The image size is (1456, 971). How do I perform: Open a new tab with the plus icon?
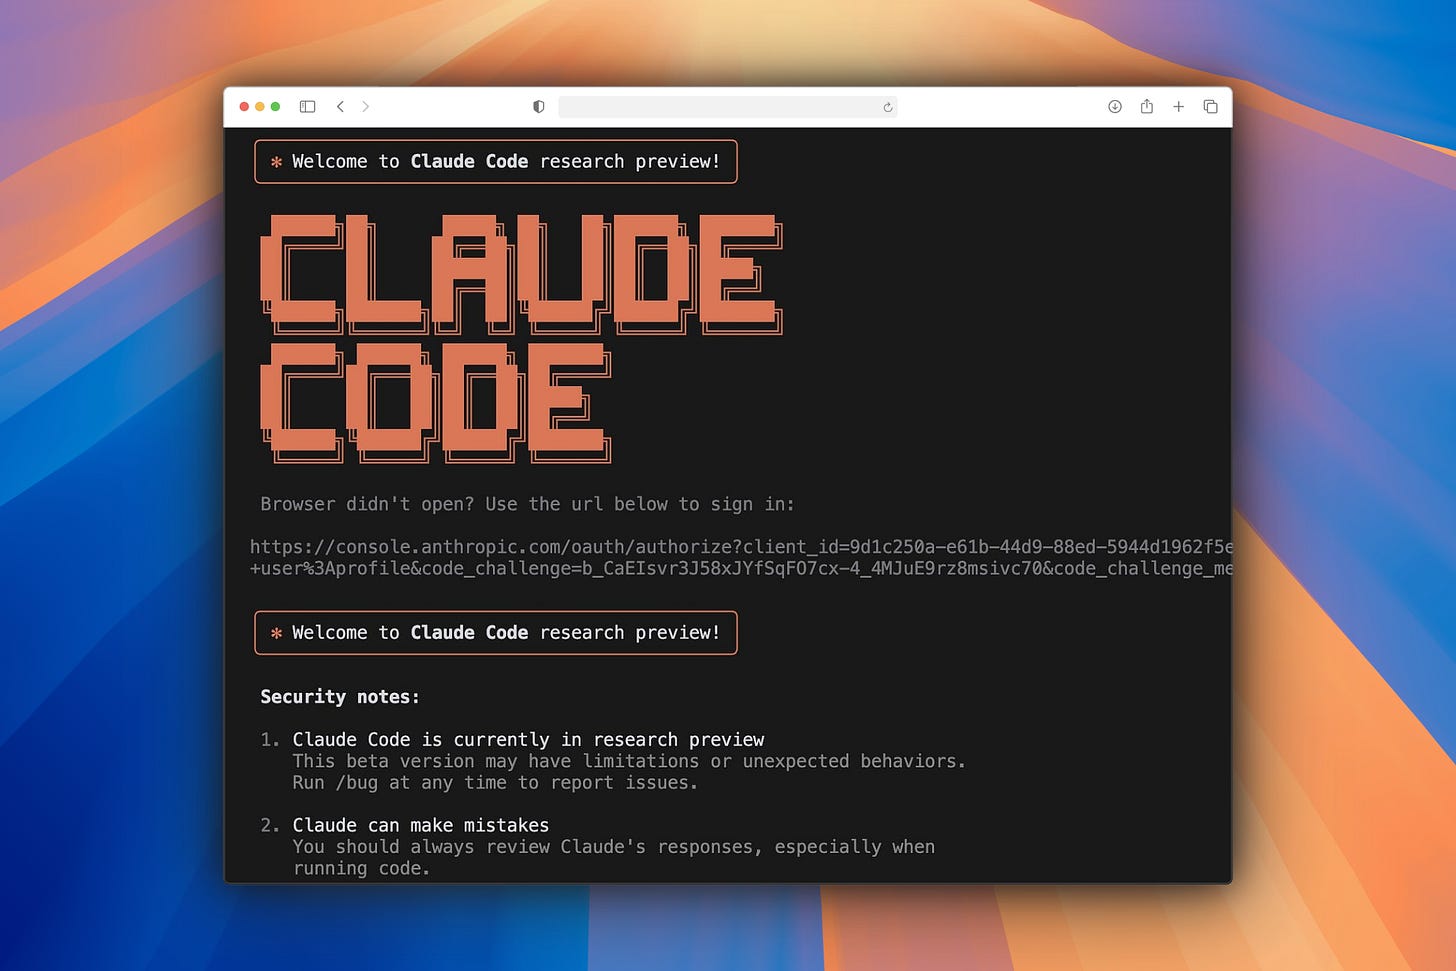(1179, 107)
